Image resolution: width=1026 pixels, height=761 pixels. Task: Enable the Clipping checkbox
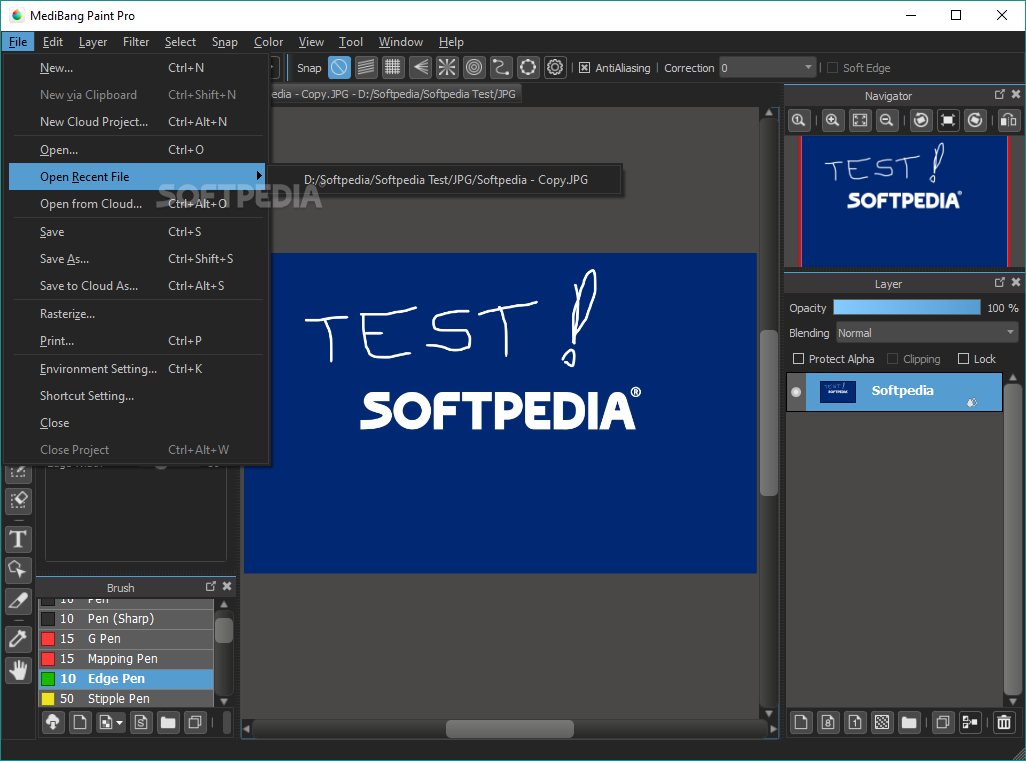point(893,359)
